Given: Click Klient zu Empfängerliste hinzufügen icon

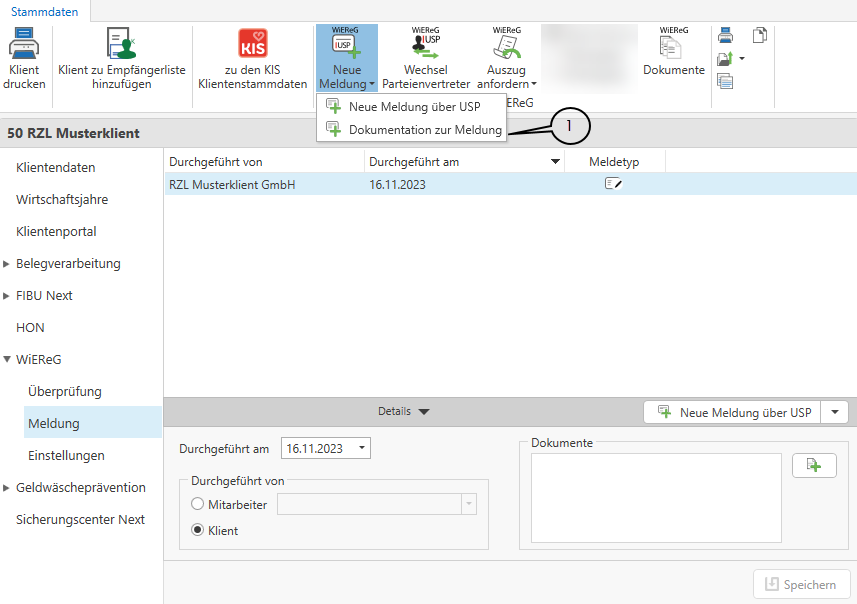Looking at the screenshot, I should (x=122, y=45).
